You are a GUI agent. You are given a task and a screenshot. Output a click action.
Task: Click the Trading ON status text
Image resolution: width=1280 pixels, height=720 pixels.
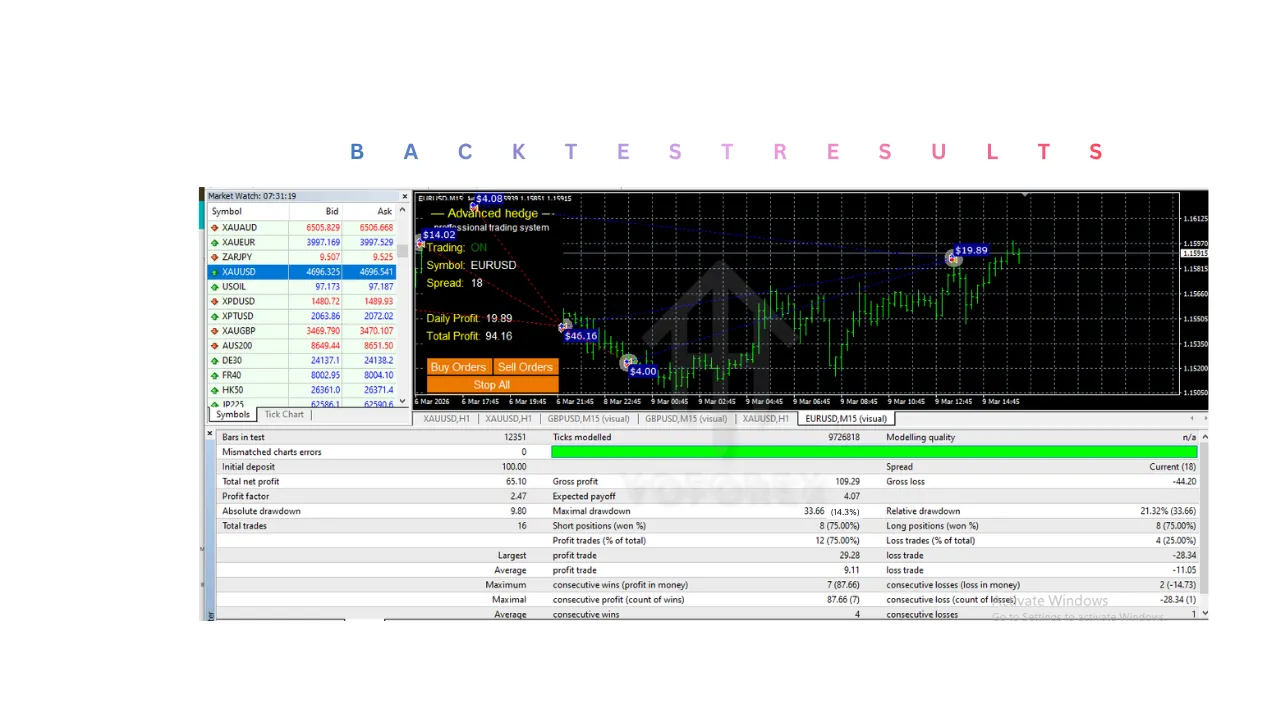pos(457,247)
